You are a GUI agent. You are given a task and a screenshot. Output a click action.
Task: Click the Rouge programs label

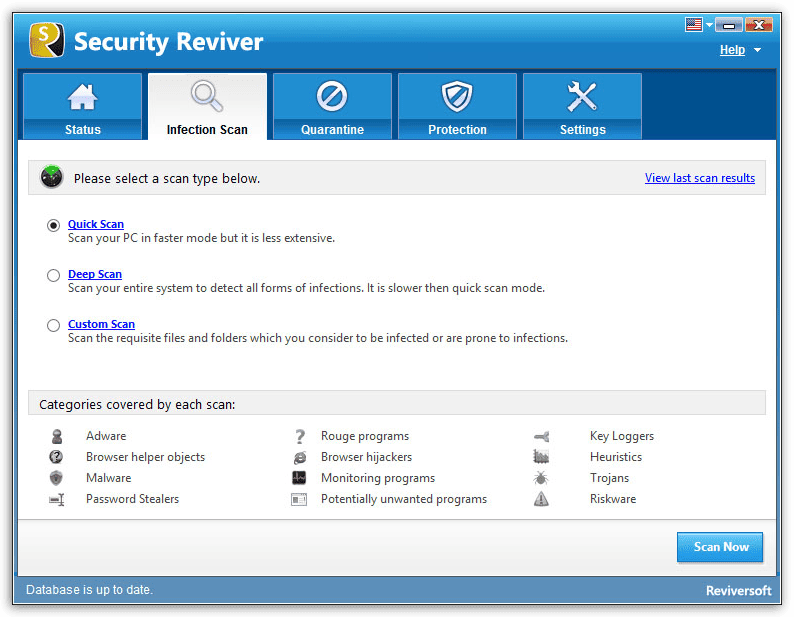365,436
